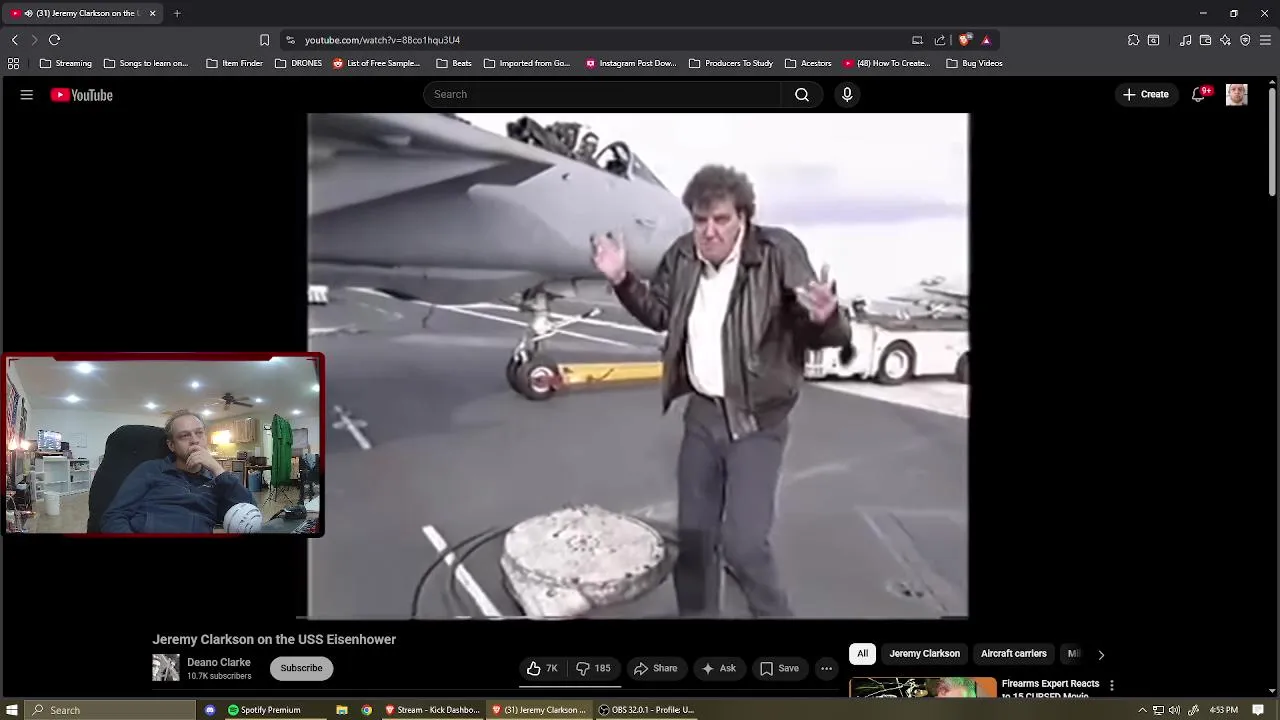The width and height of the screenshot is (1280, 720).
Task: Click the share page icon in address bar
Action: (940, 40)
